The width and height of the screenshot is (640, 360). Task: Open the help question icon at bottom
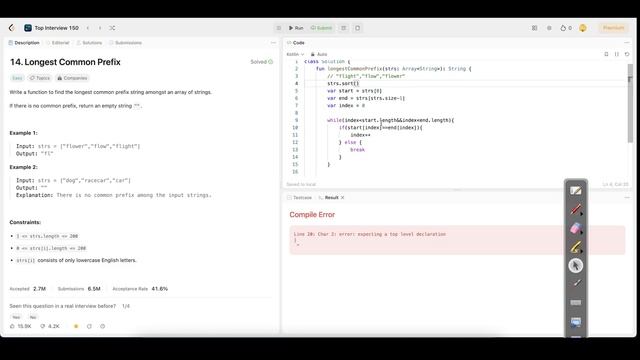point(103,326)
